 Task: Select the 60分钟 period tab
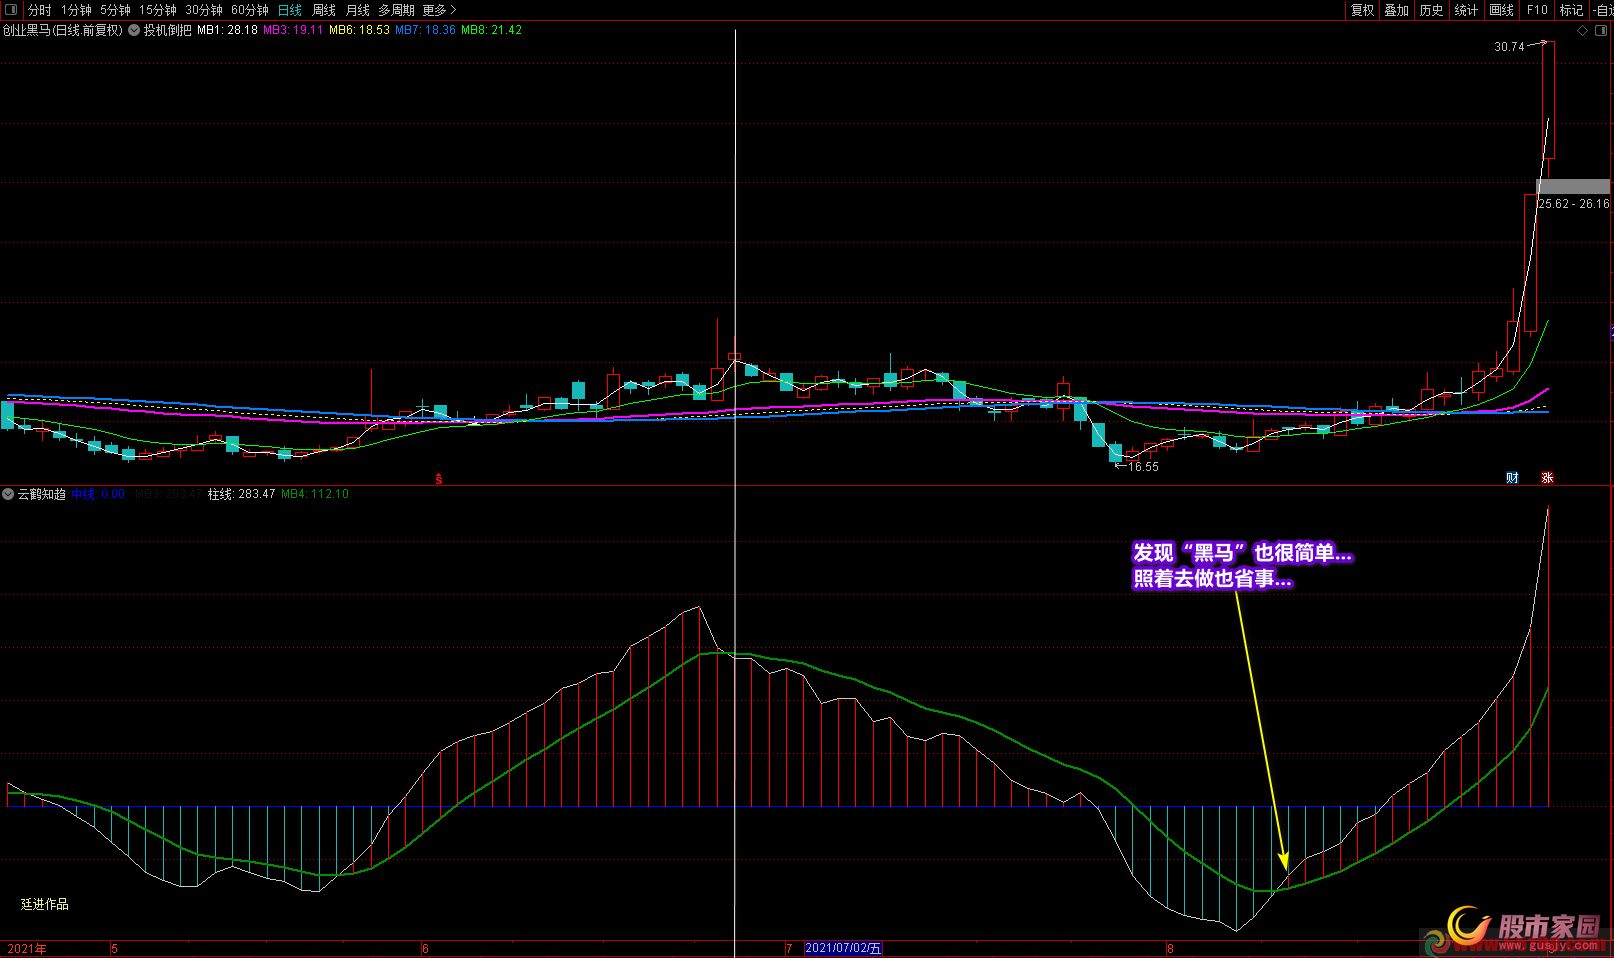pyautogui.click(x=249, y=10)
